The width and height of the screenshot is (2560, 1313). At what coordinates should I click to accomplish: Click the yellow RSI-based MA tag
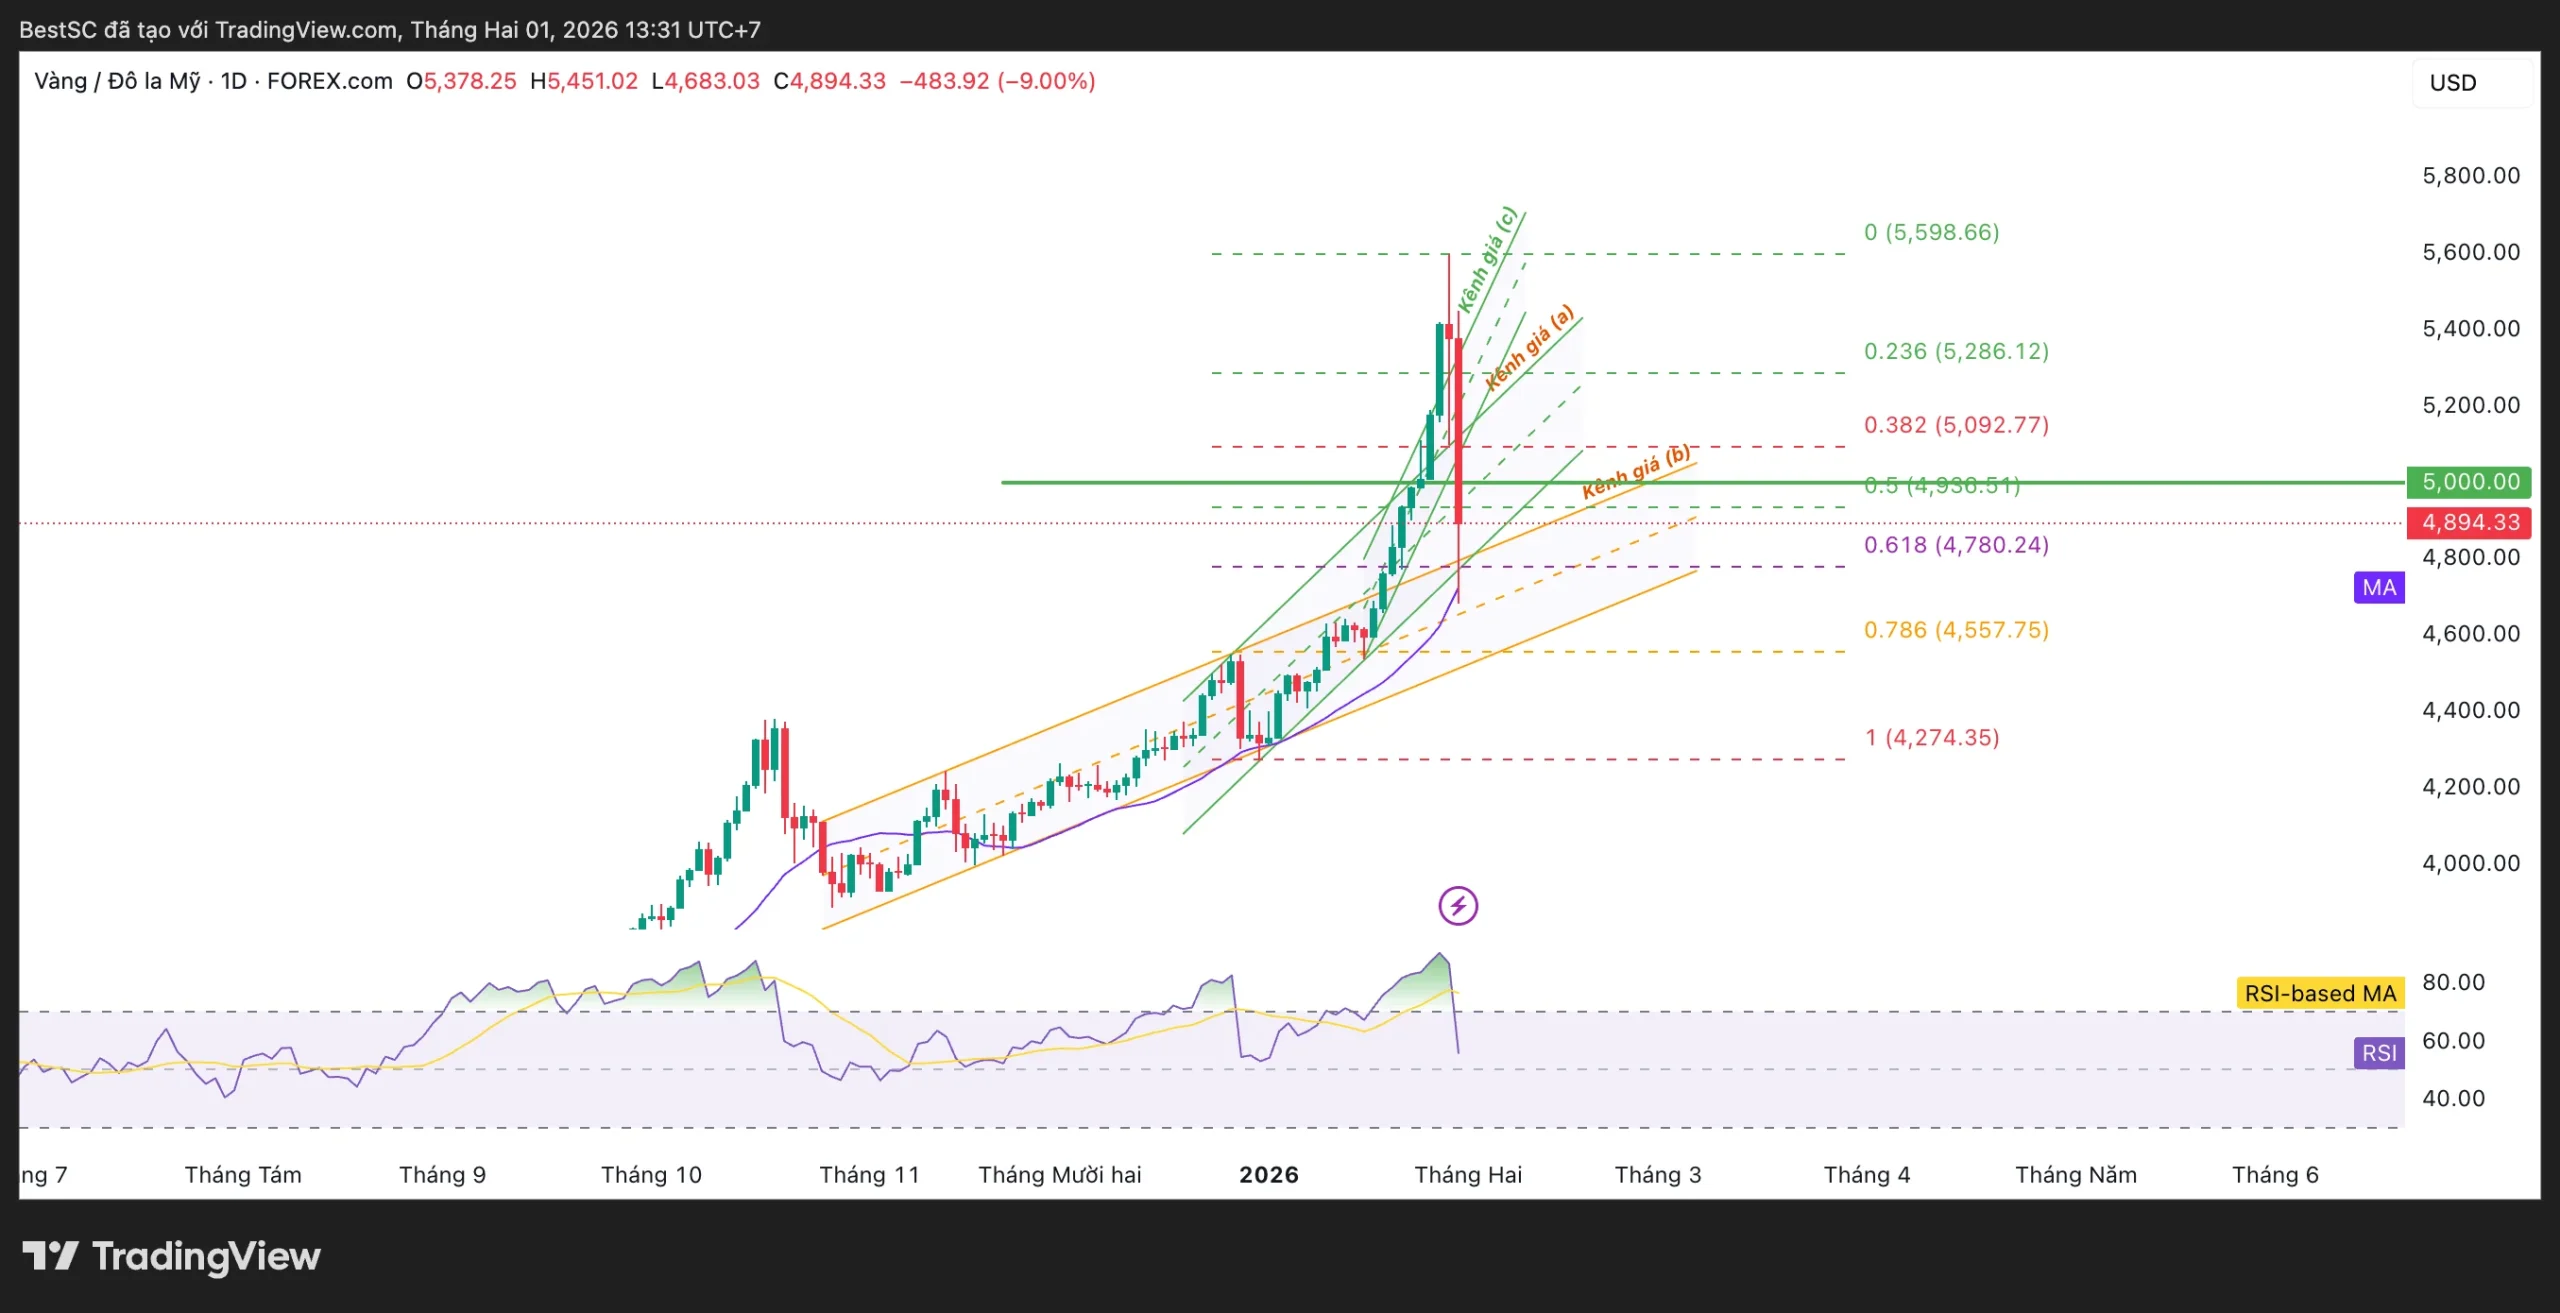pos(2319,993)
